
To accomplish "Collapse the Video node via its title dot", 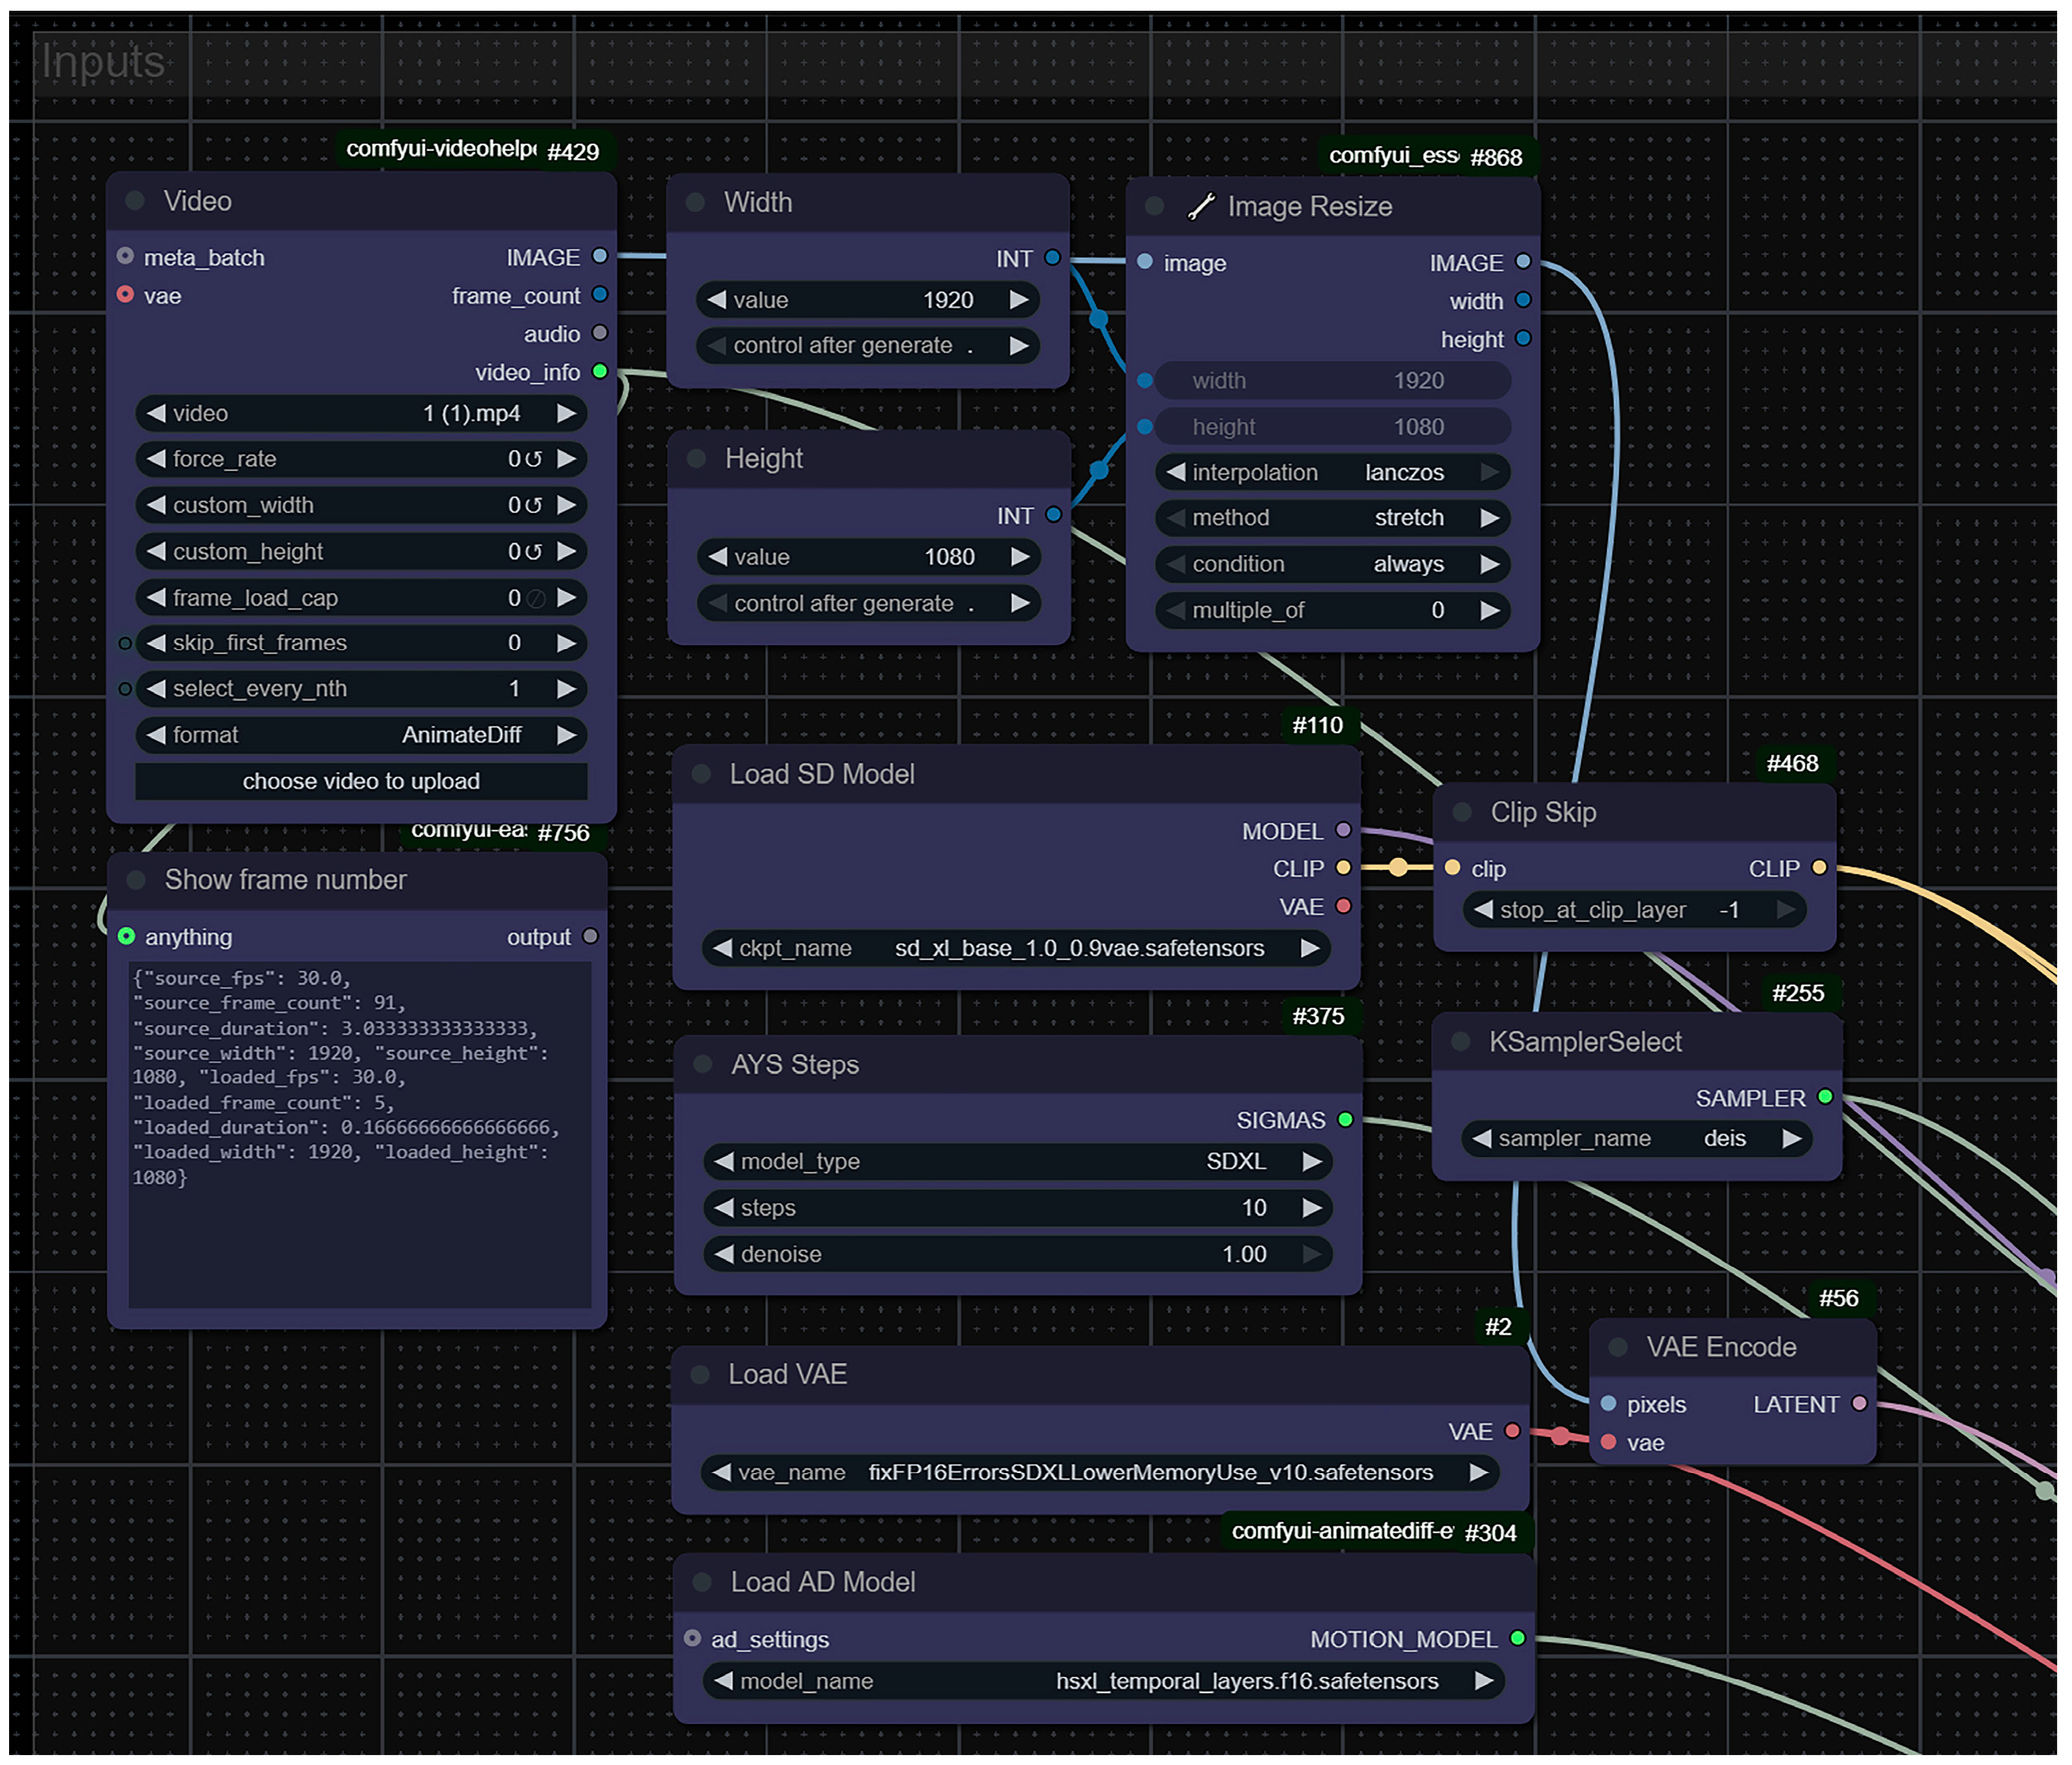I will click(x=135, y=201).
